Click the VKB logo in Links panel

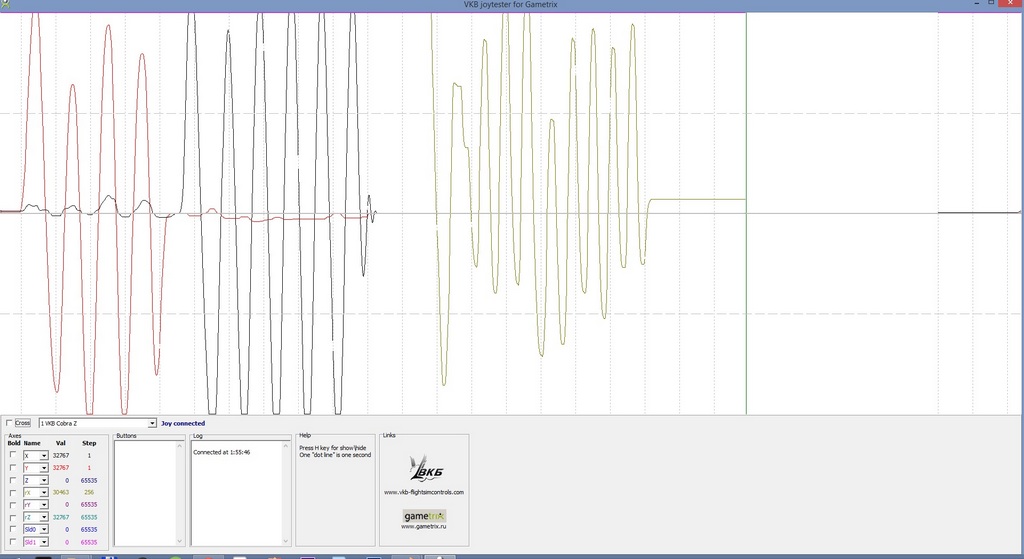pyautogui.click(x=424, y=469)
